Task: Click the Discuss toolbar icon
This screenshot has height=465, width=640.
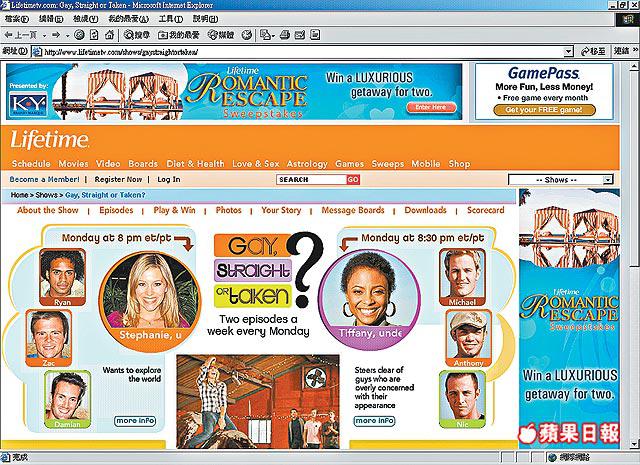Action: [315, 35]
